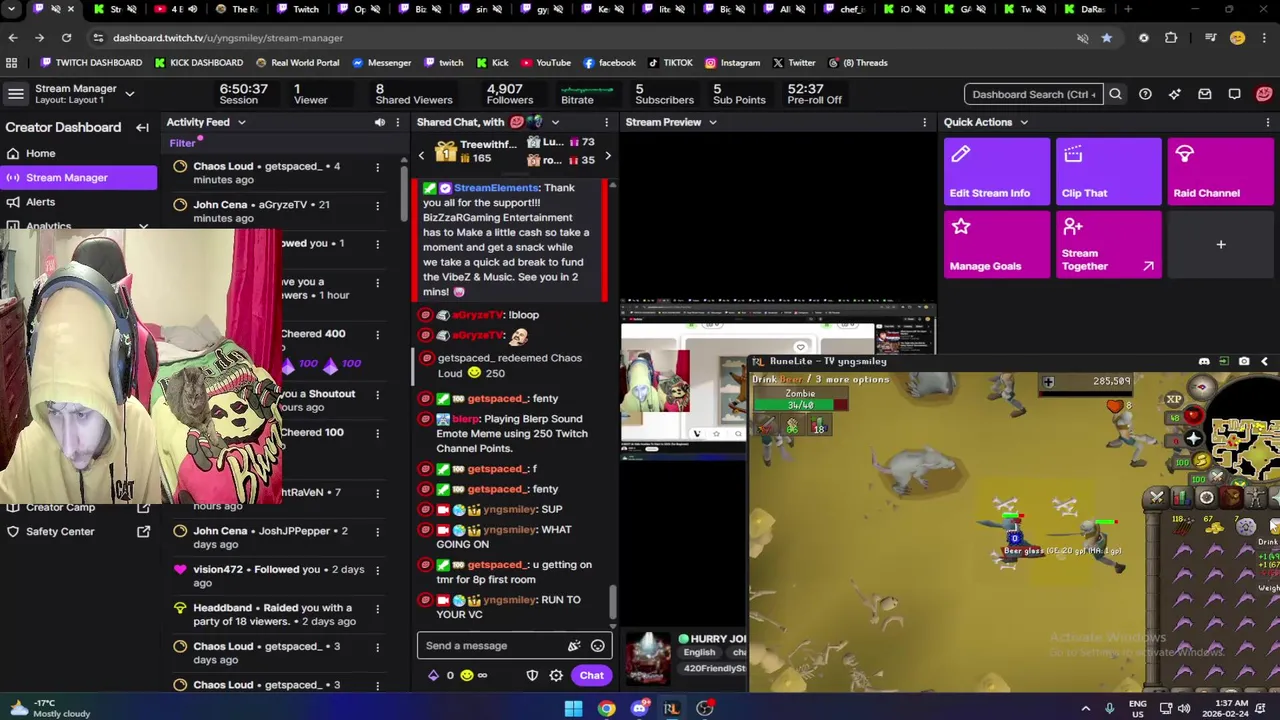Open the chat emote picker
The height and width of the screenshot is (720, 1280).
pyautogui.click(x=597, y=646)
